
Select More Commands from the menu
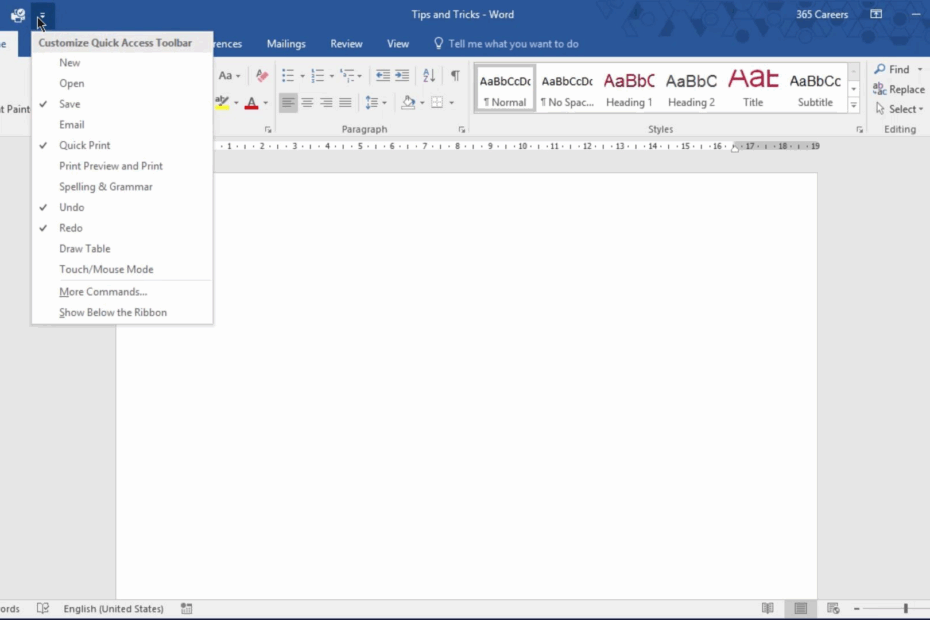[x=102, y=291]
